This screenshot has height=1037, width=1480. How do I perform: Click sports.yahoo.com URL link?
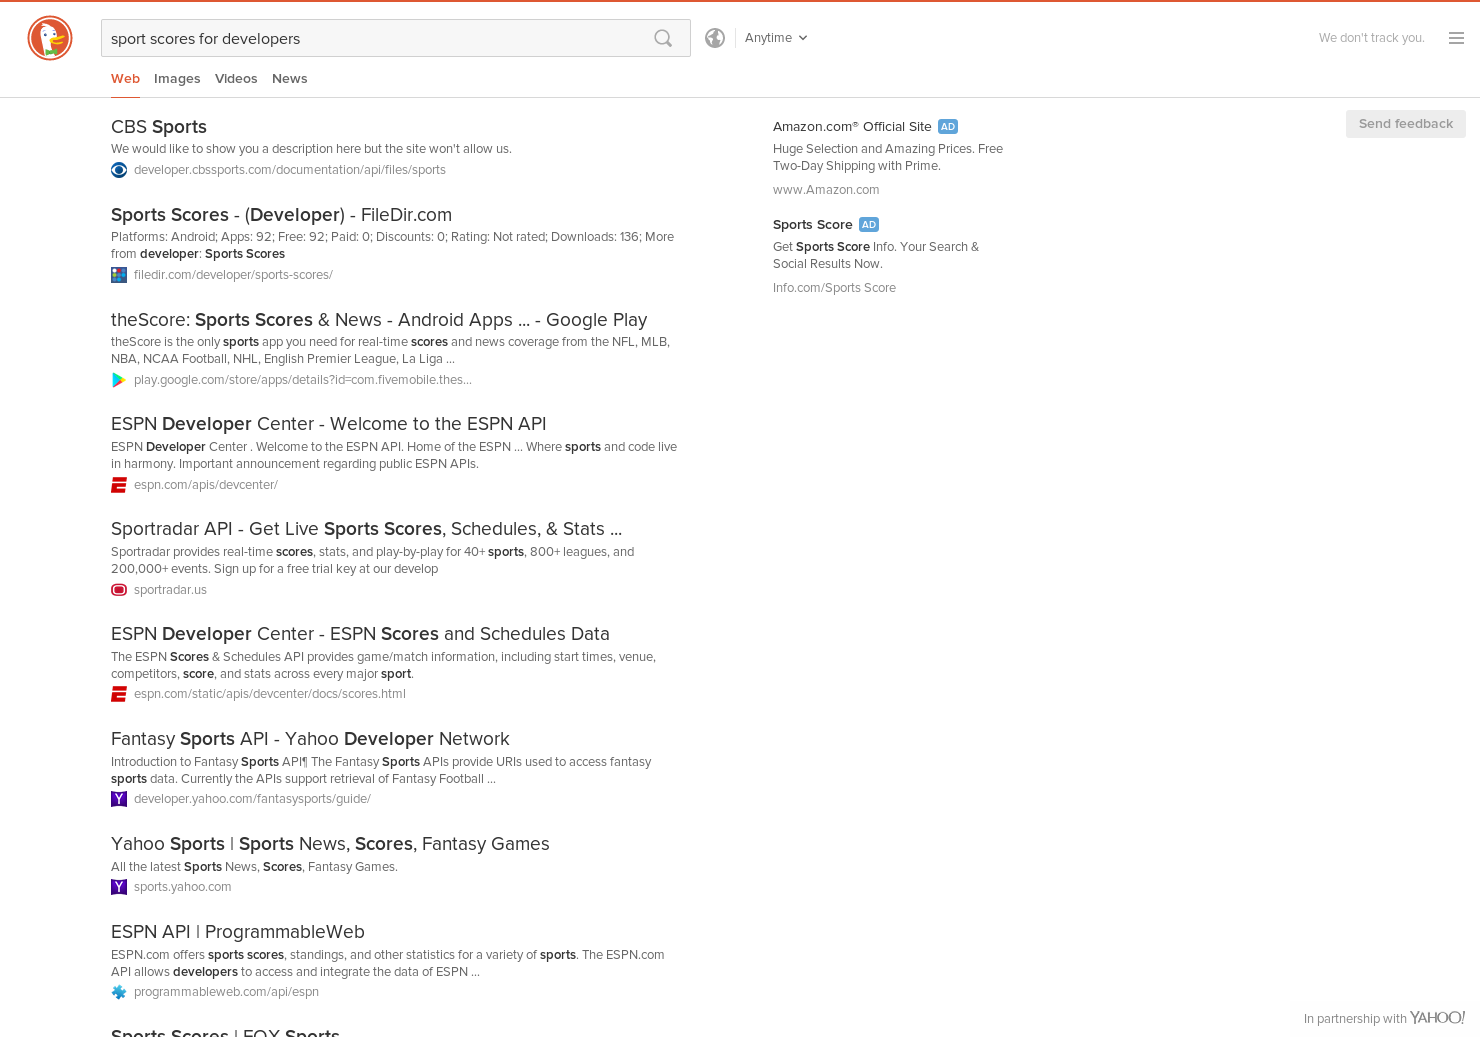182,887
